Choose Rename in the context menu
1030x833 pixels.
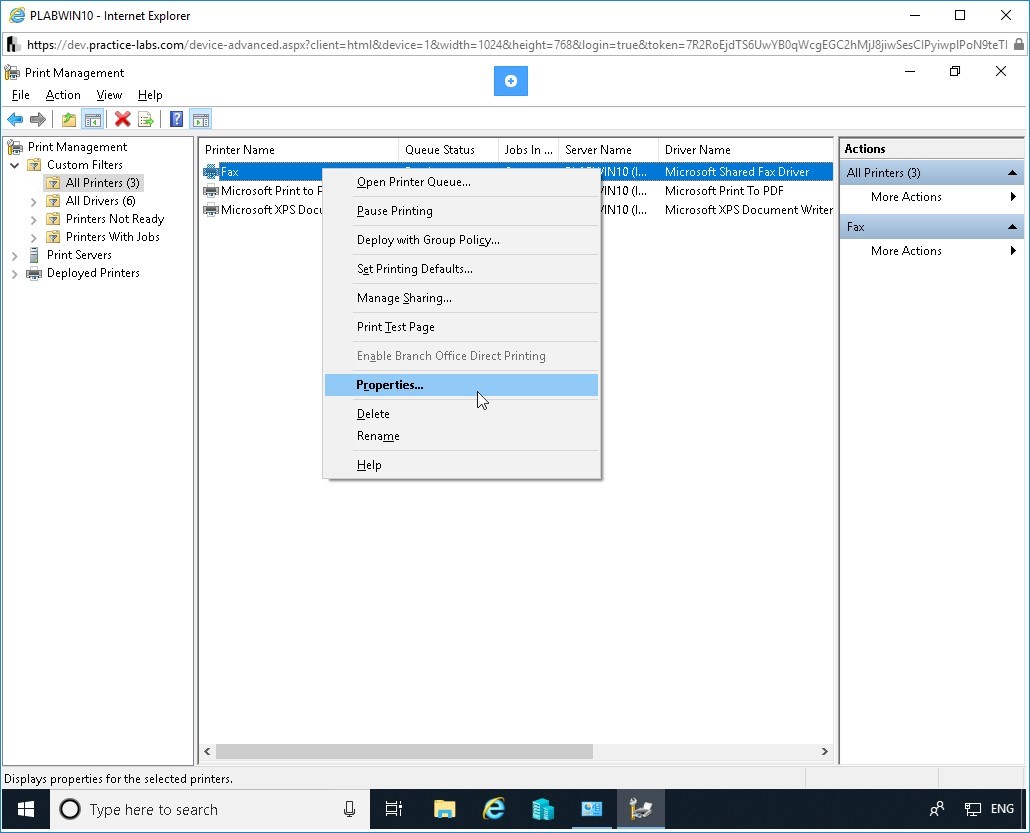click(461, 436)
